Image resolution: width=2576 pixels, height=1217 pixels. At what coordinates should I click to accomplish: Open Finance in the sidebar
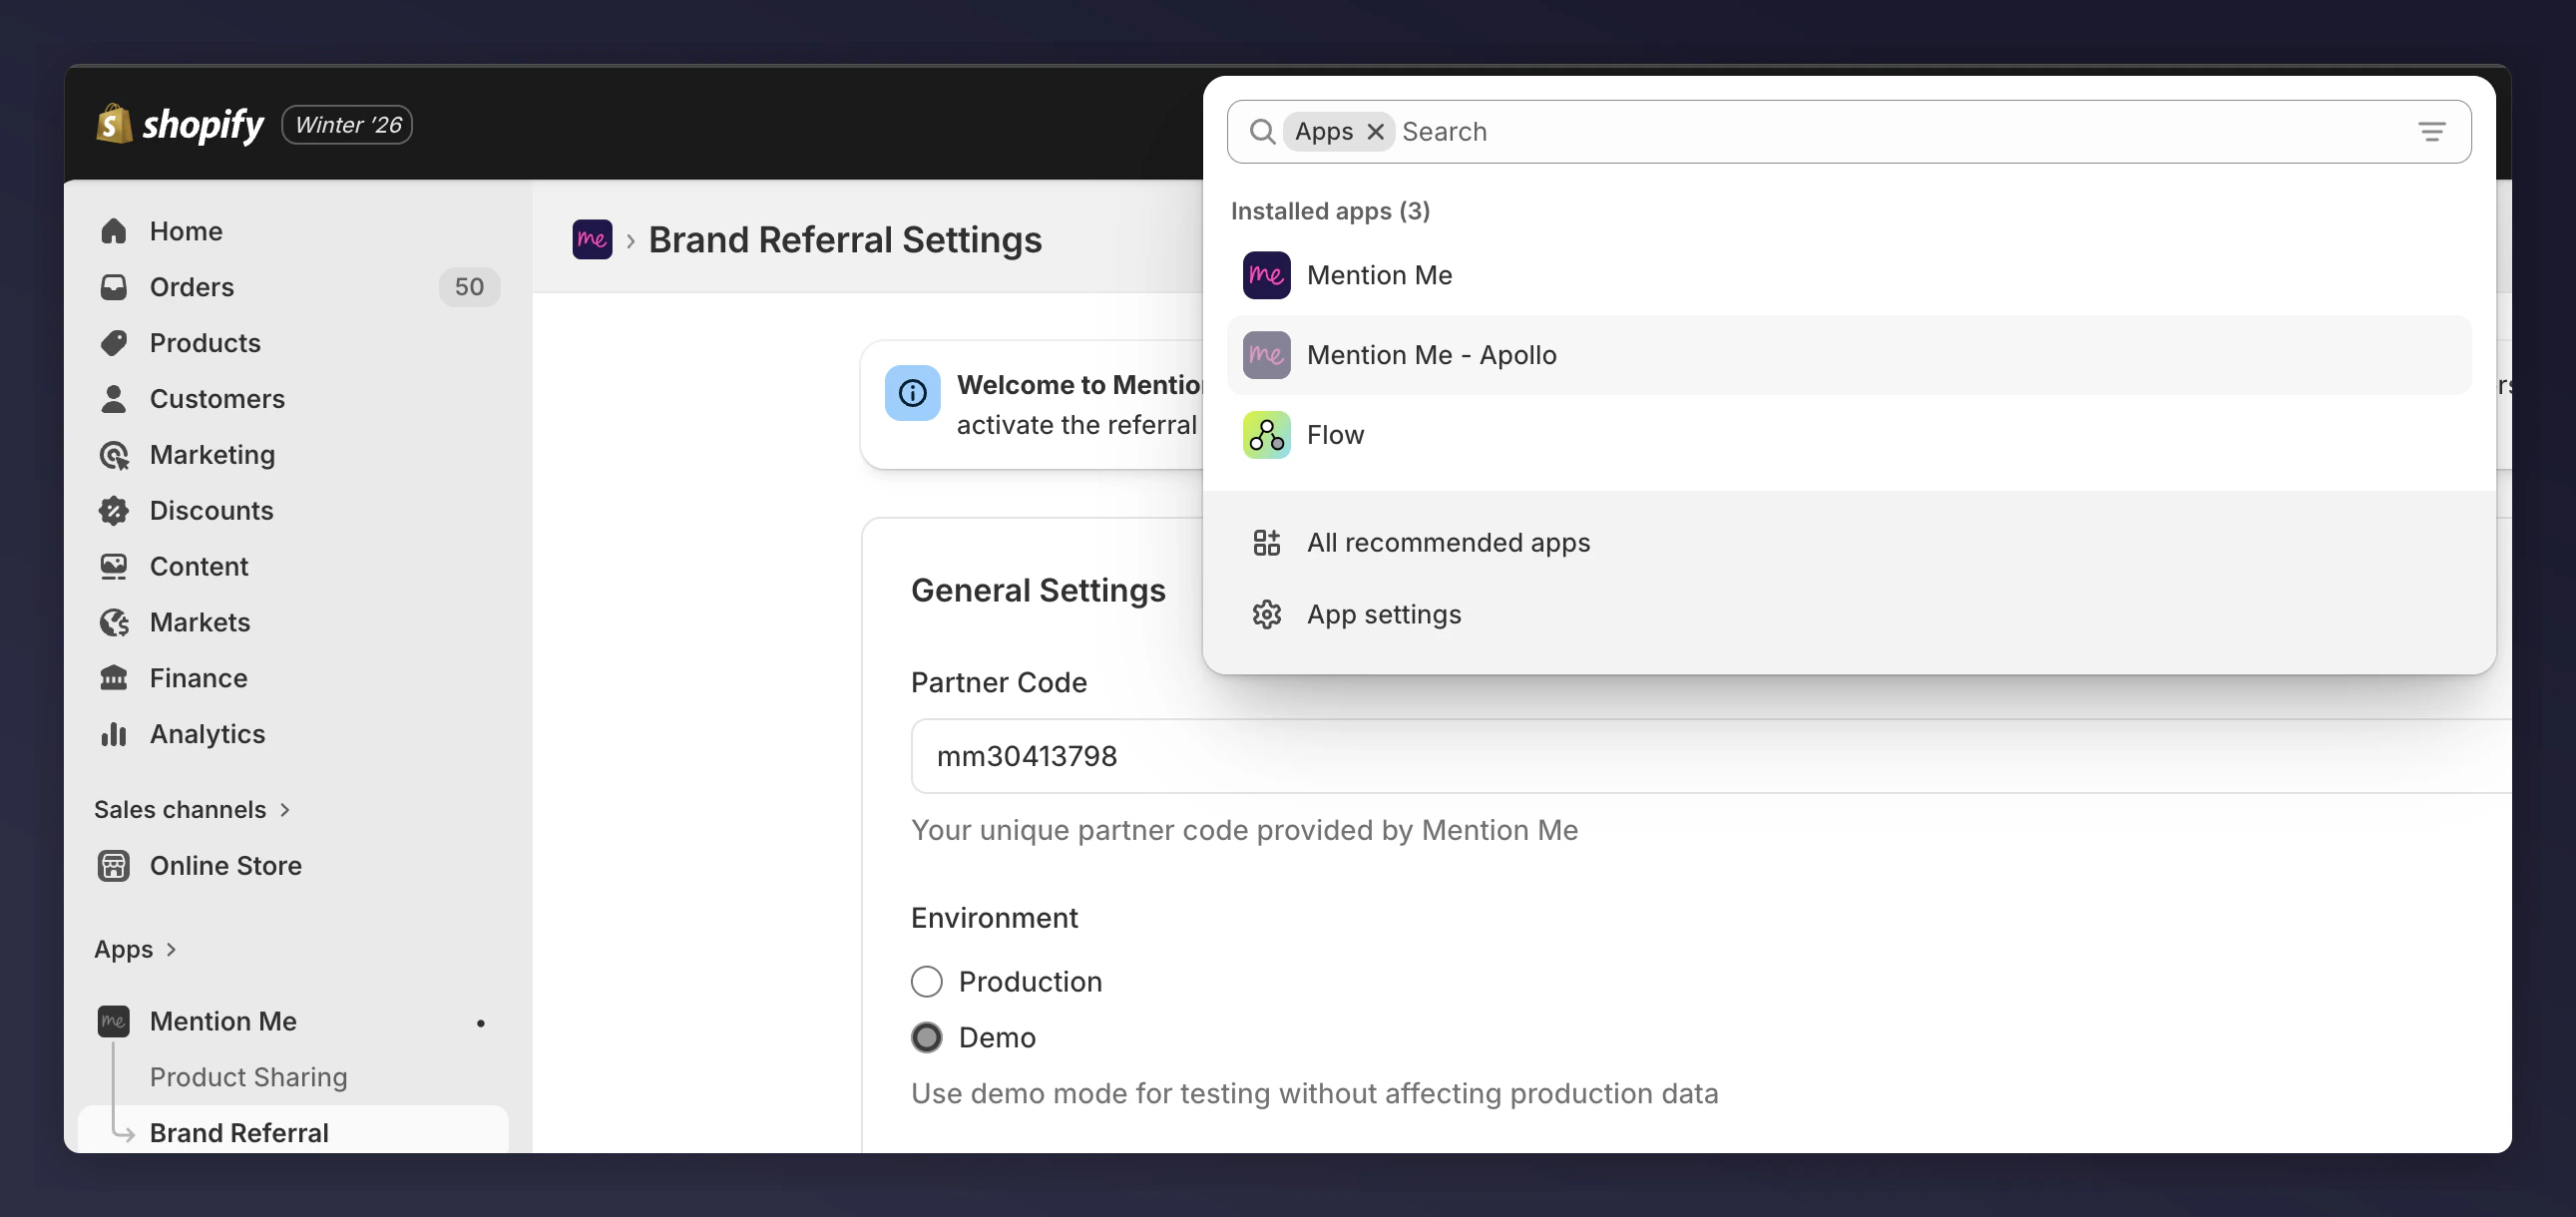(293, 678)
